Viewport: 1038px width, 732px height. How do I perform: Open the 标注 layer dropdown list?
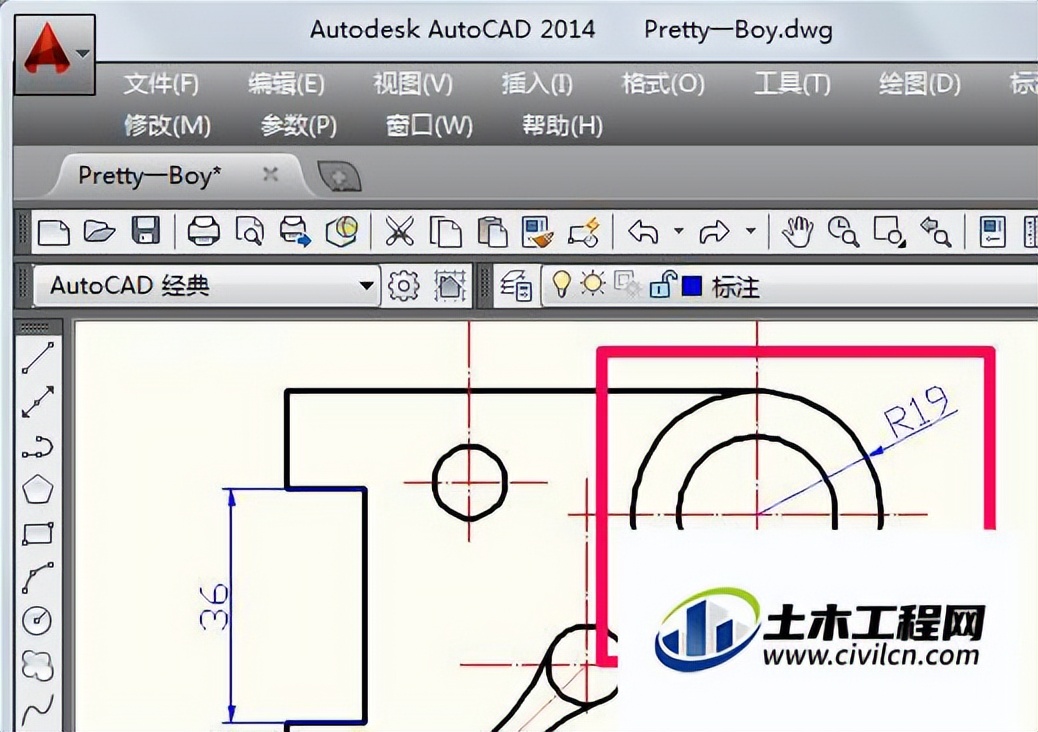(791, 287)
